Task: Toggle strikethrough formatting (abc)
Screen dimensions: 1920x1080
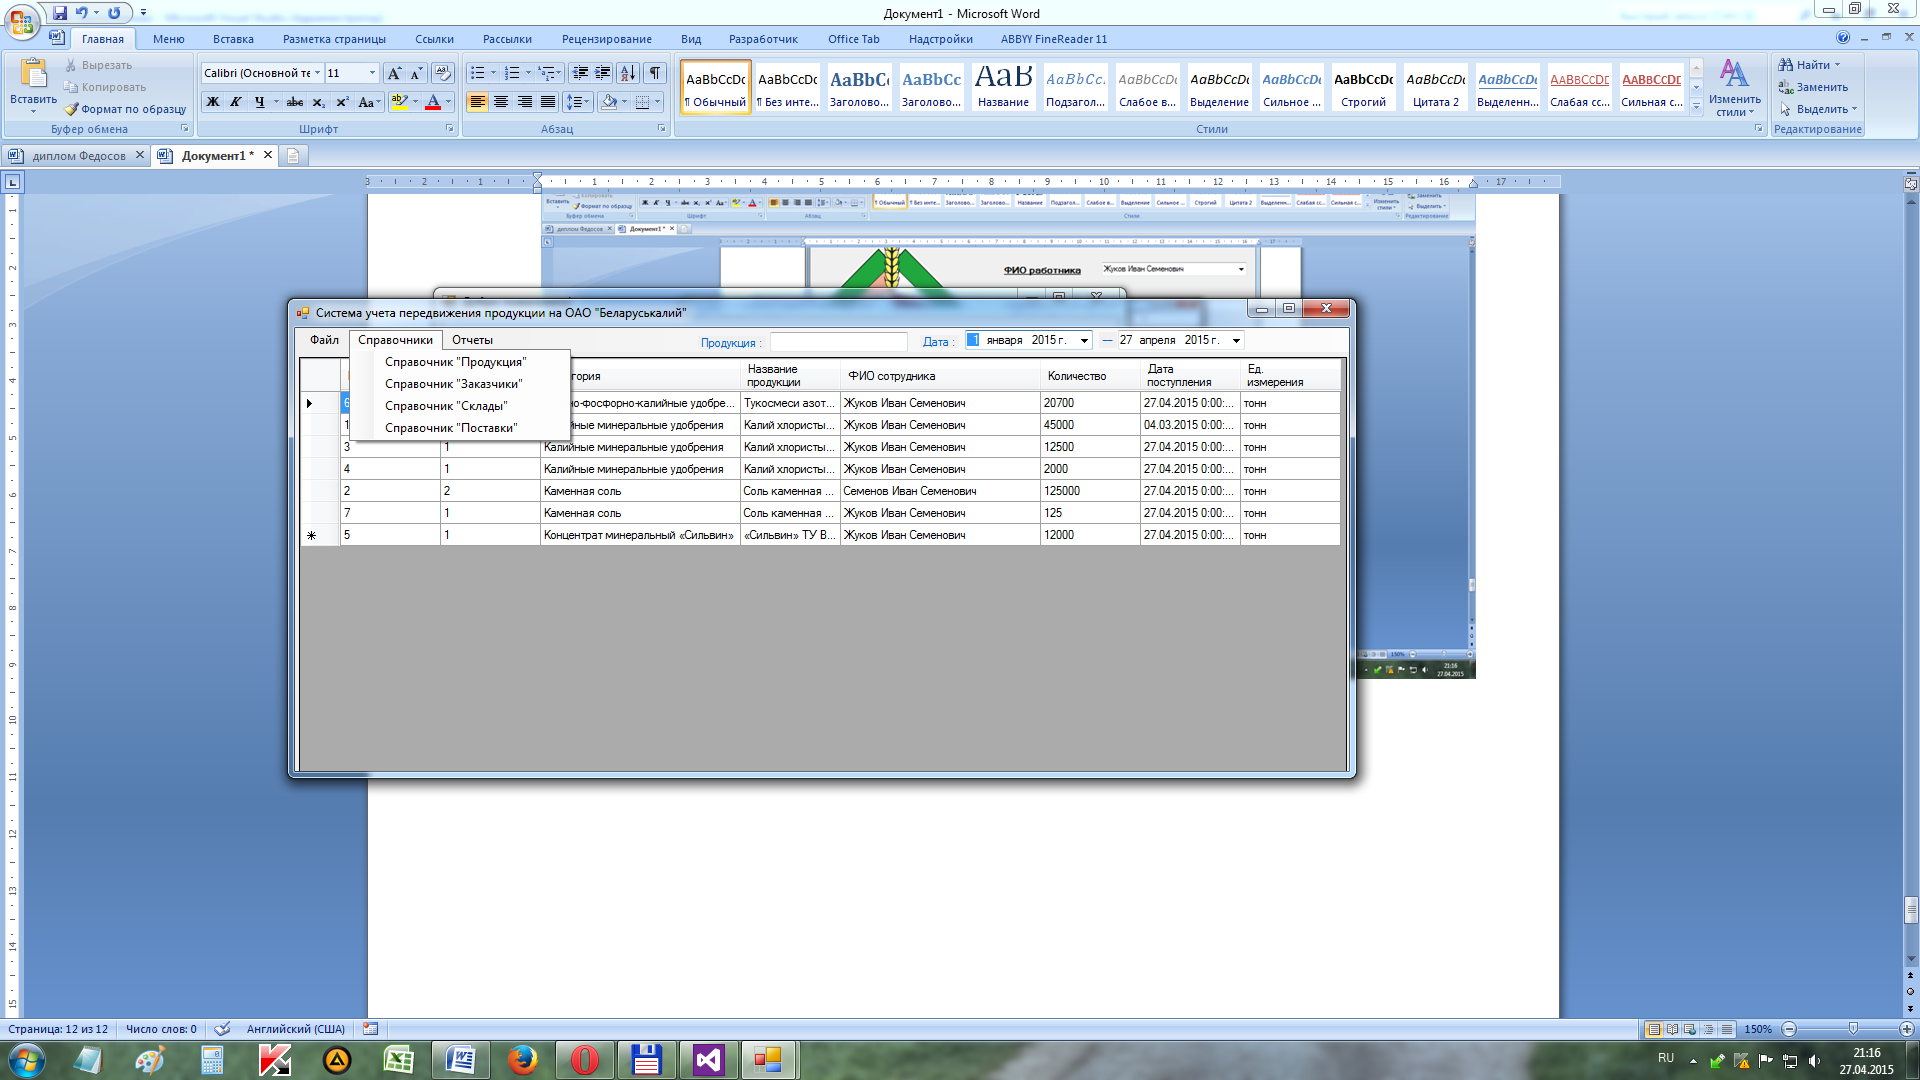Action: point(295,102)
